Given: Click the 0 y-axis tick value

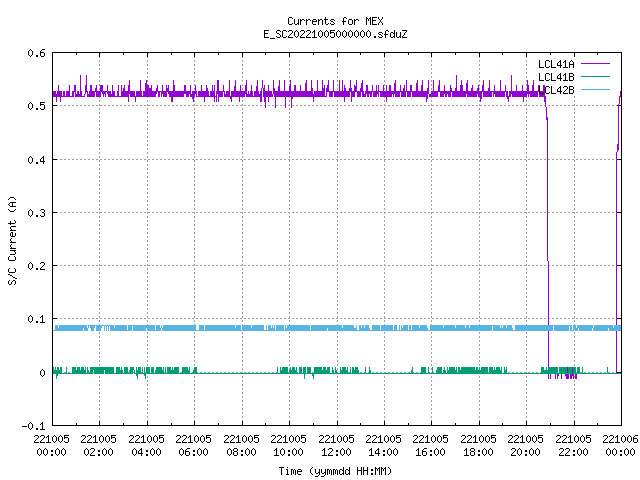Looking at the screenshot, I should 42,373.
